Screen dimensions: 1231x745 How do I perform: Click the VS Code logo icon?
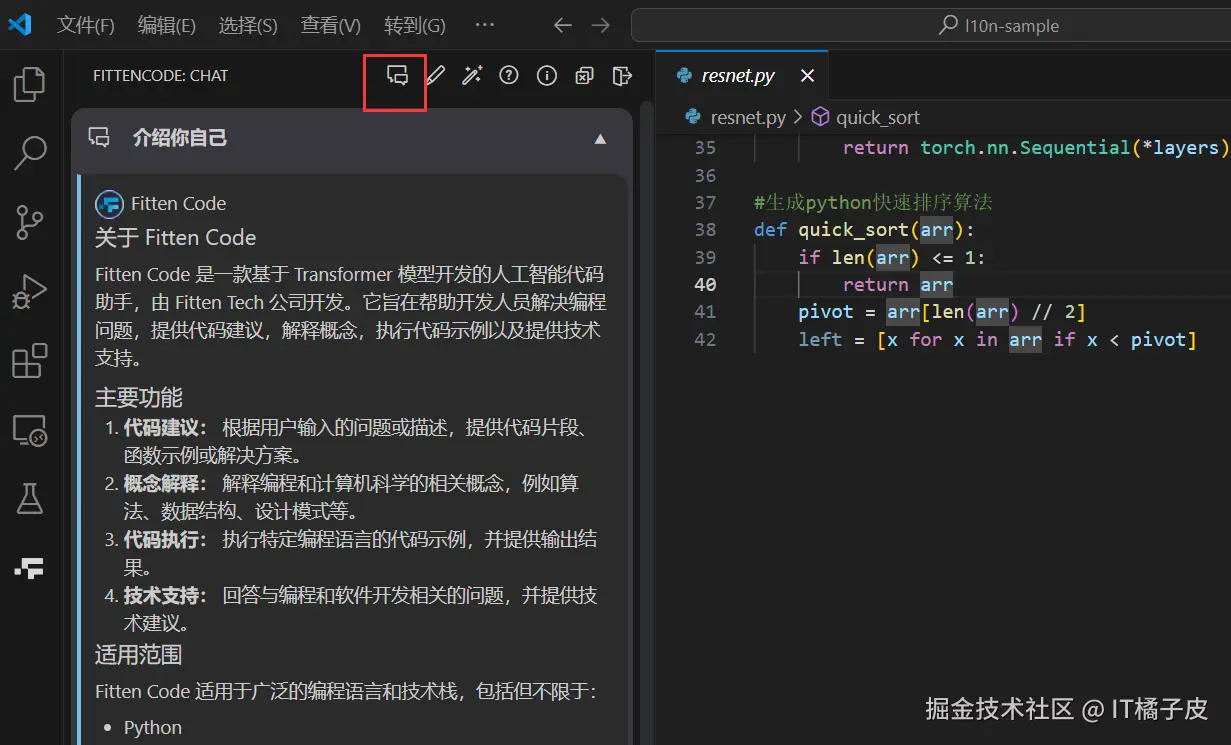[20, 25]
